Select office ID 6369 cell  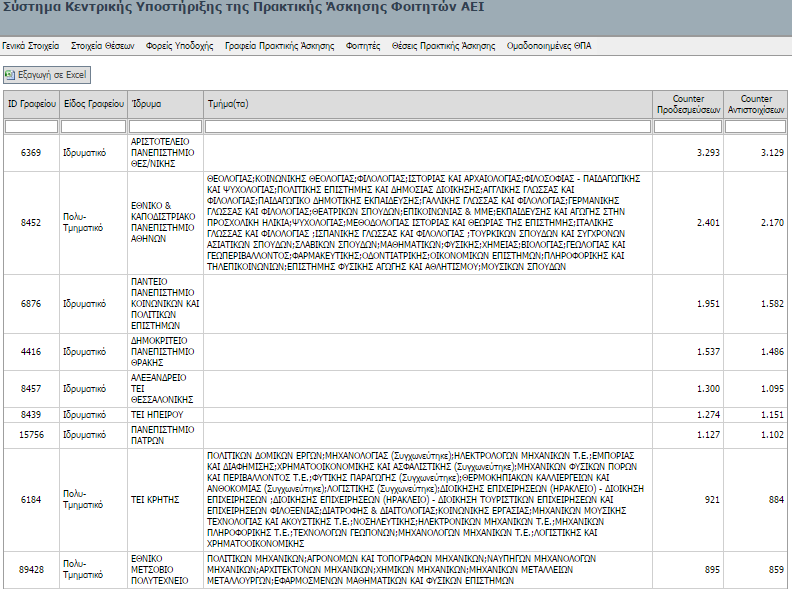click(31, 153)
